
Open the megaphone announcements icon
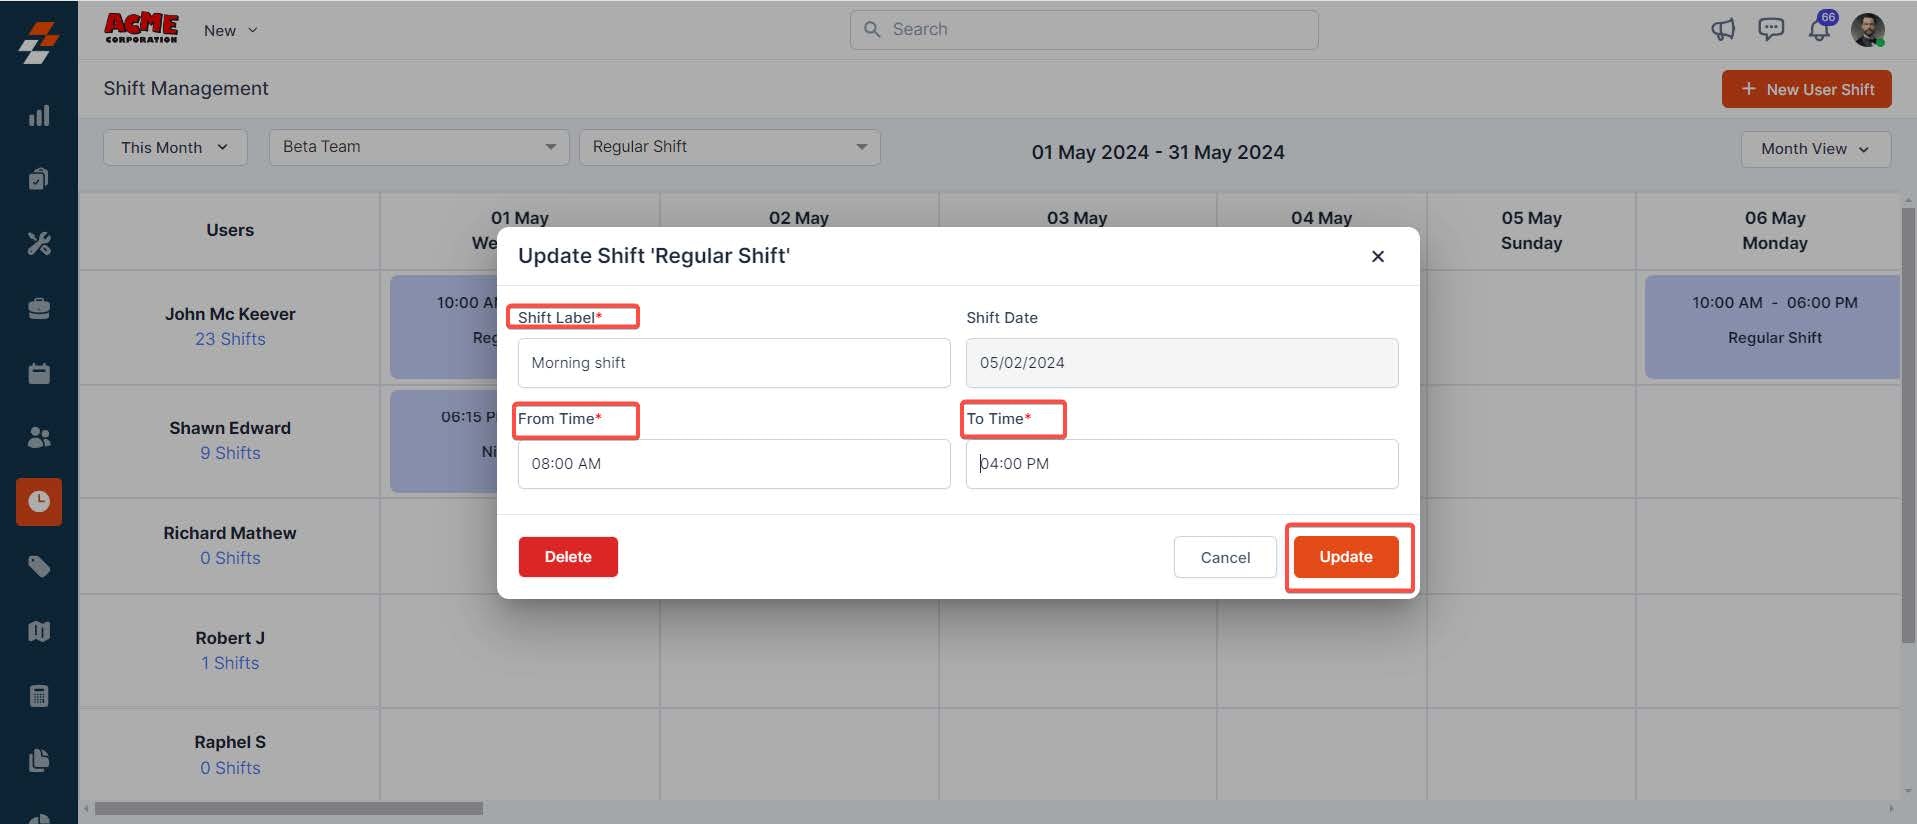point(1723,30)
